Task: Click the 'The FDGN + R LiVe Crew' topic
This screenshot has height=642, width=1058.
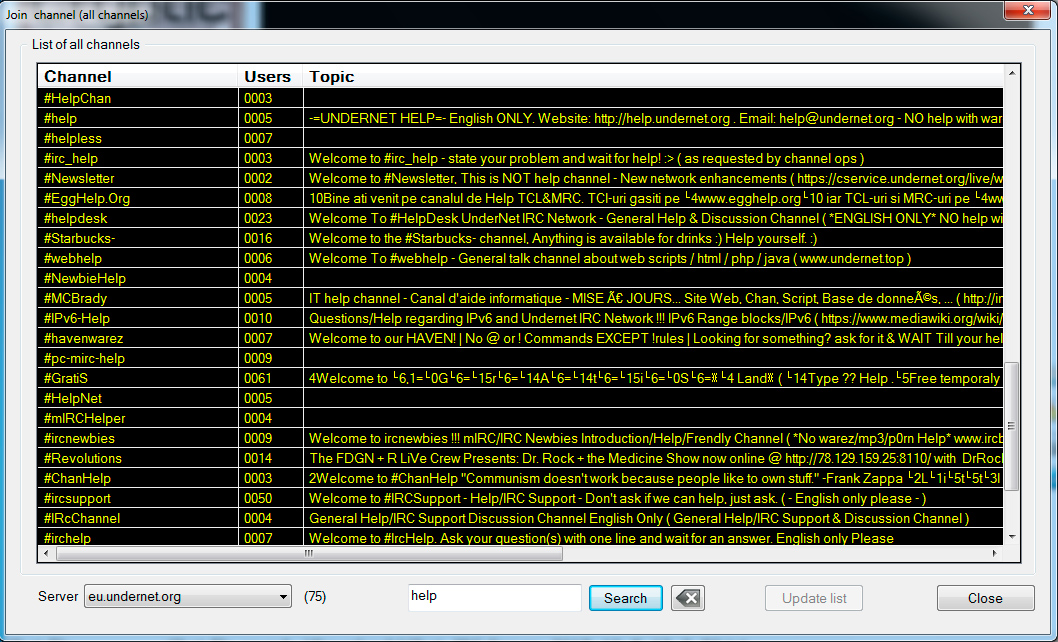Action: click(656, 458)
